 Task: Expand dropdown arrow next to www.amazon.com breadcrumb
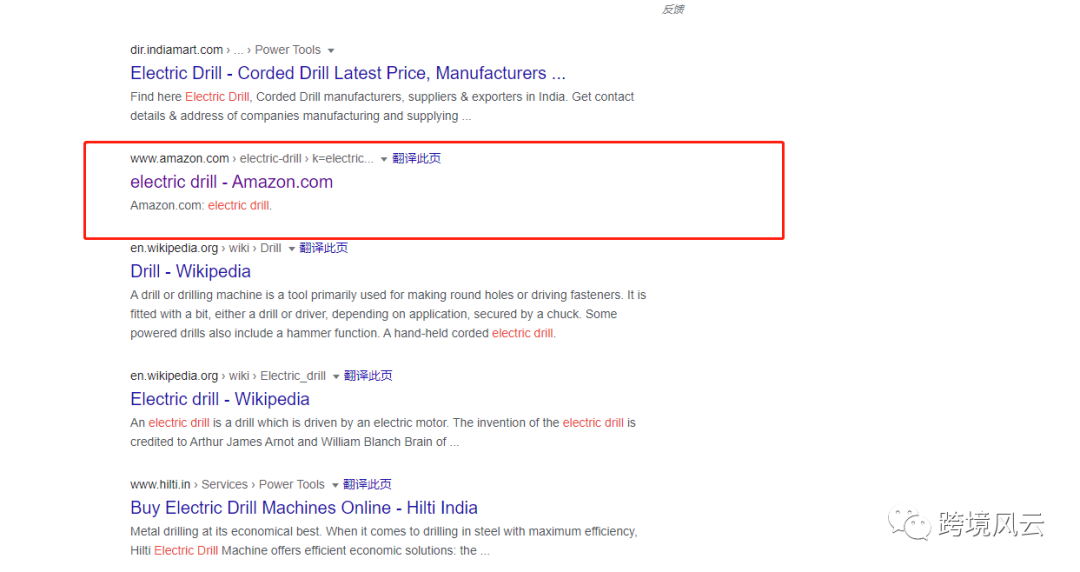click(384, 159)
